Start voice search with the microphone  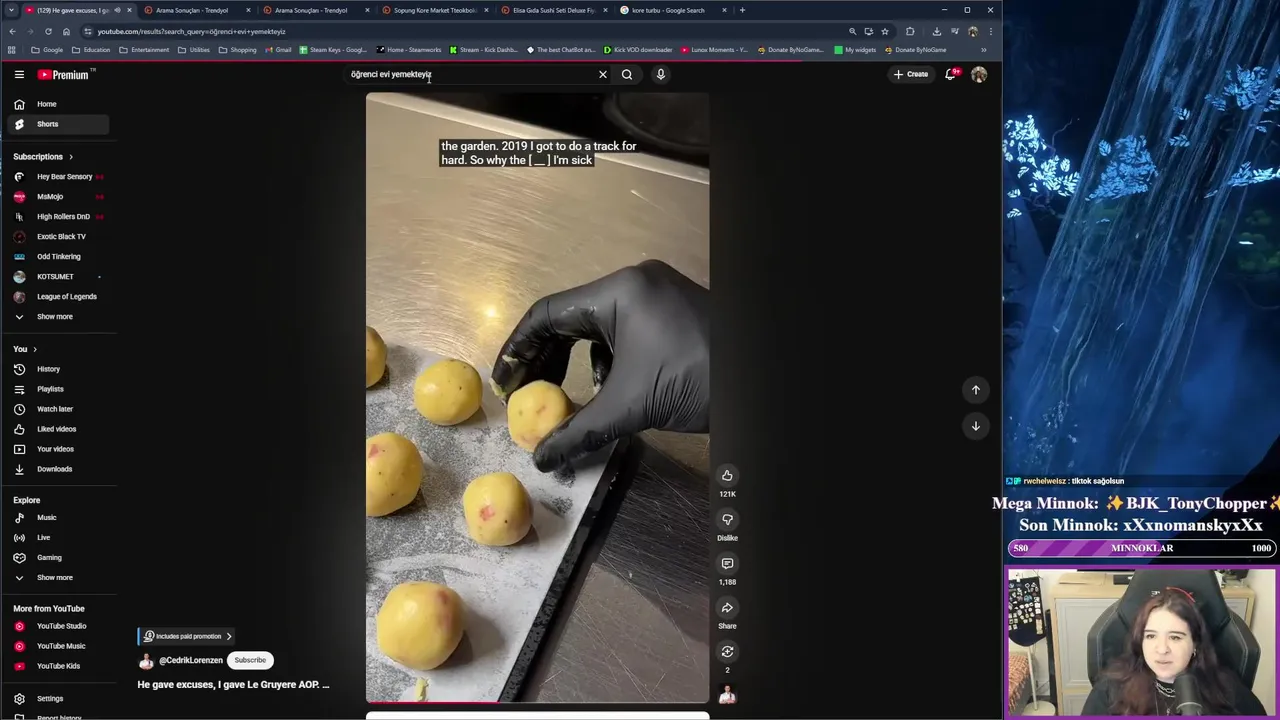click(661, 74)
